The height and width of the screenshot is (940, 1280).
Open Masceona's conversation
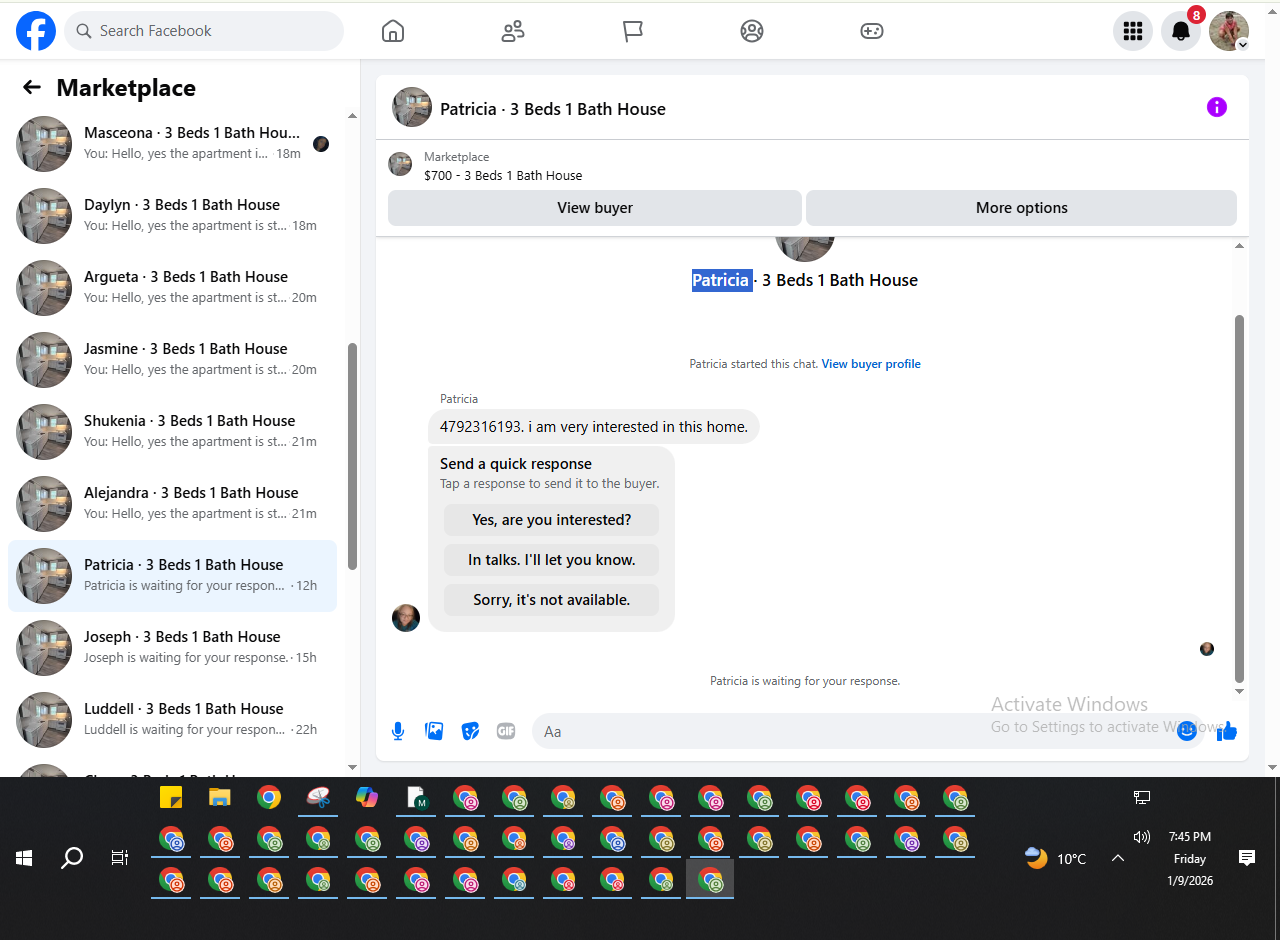click(172, 144)
